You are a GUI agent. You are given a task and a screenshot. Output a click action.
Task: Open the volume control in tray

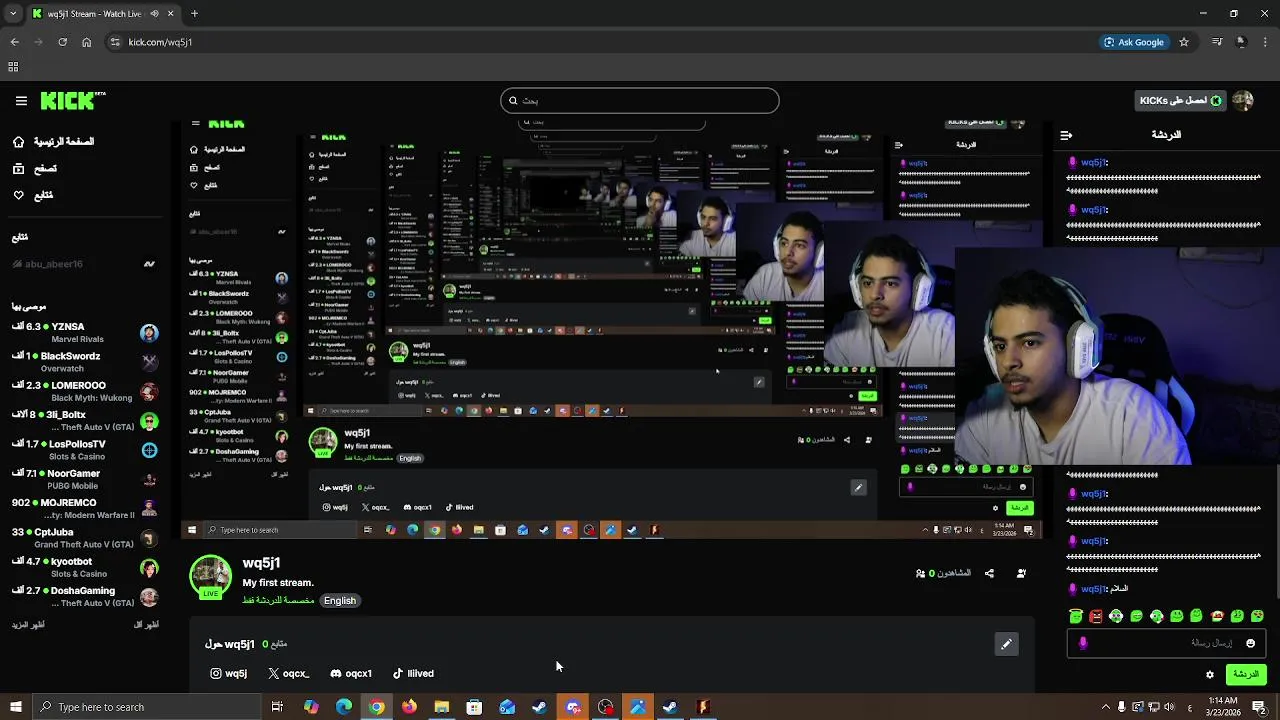(1171, 707)
